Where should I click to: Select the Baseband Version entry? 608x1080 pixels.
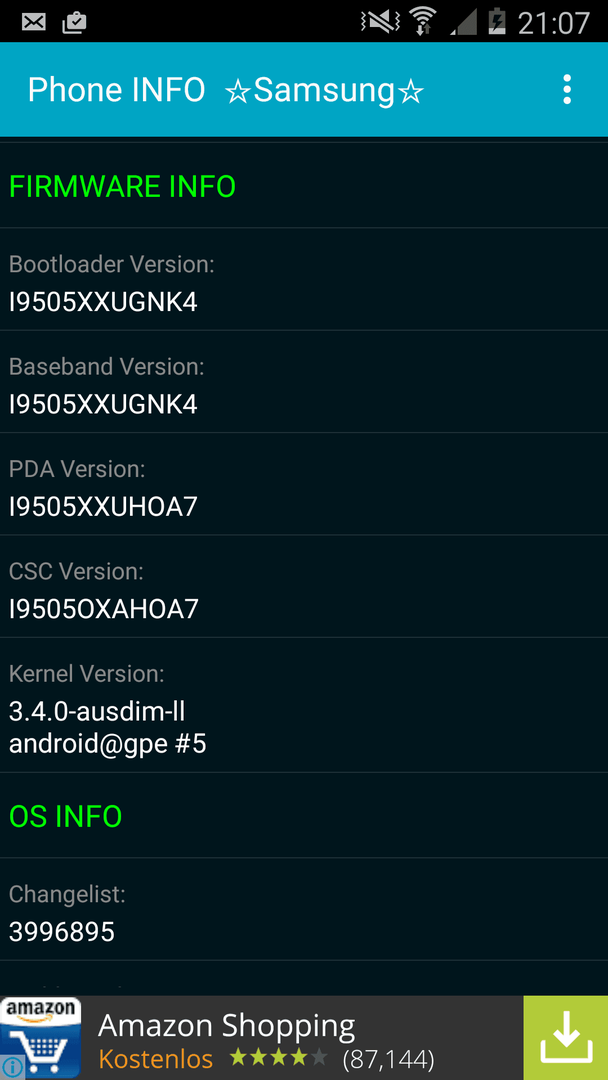(x=304, y=382)
